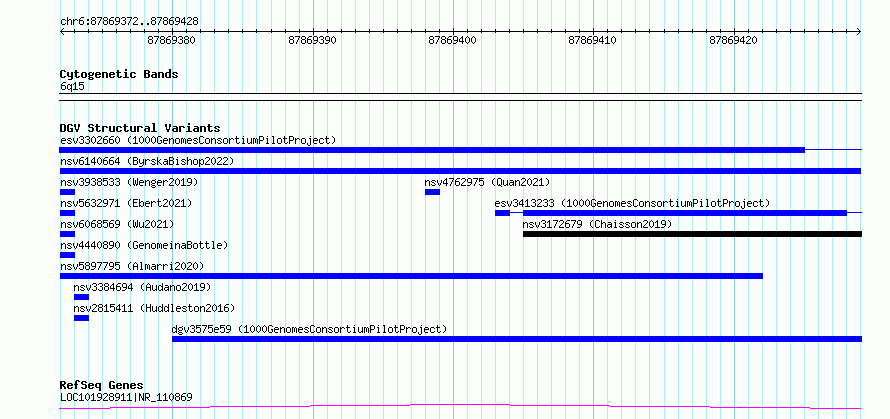Select the small nsv4440890 variant block

67,255
